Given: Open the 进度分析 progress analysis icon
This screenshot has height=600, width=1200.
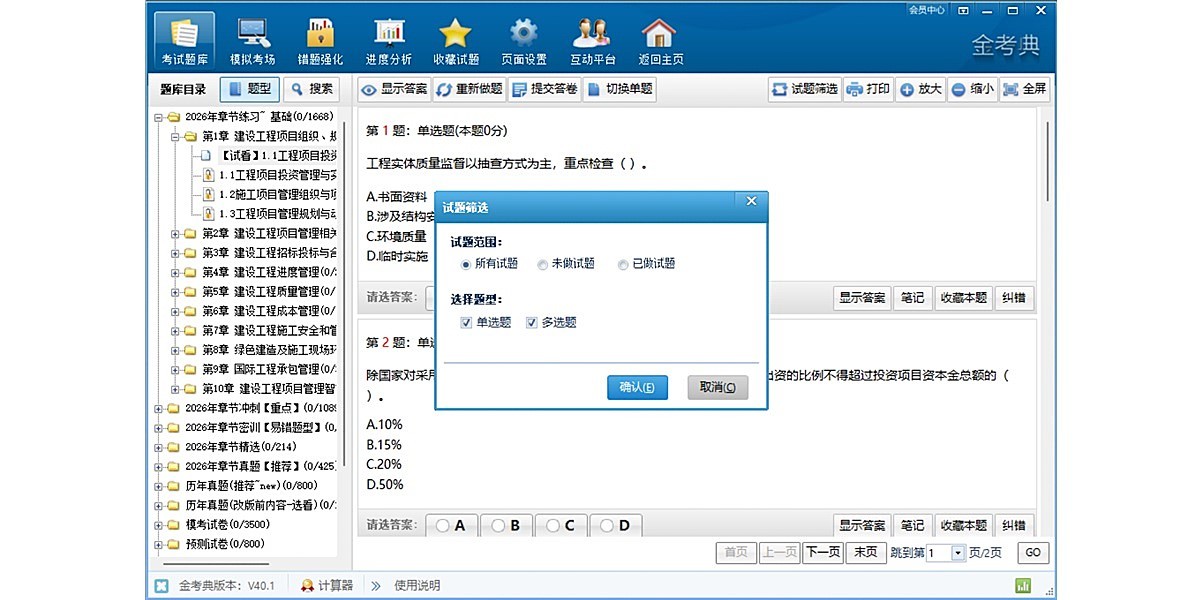Looking at the screenshot, I should 388,41.
